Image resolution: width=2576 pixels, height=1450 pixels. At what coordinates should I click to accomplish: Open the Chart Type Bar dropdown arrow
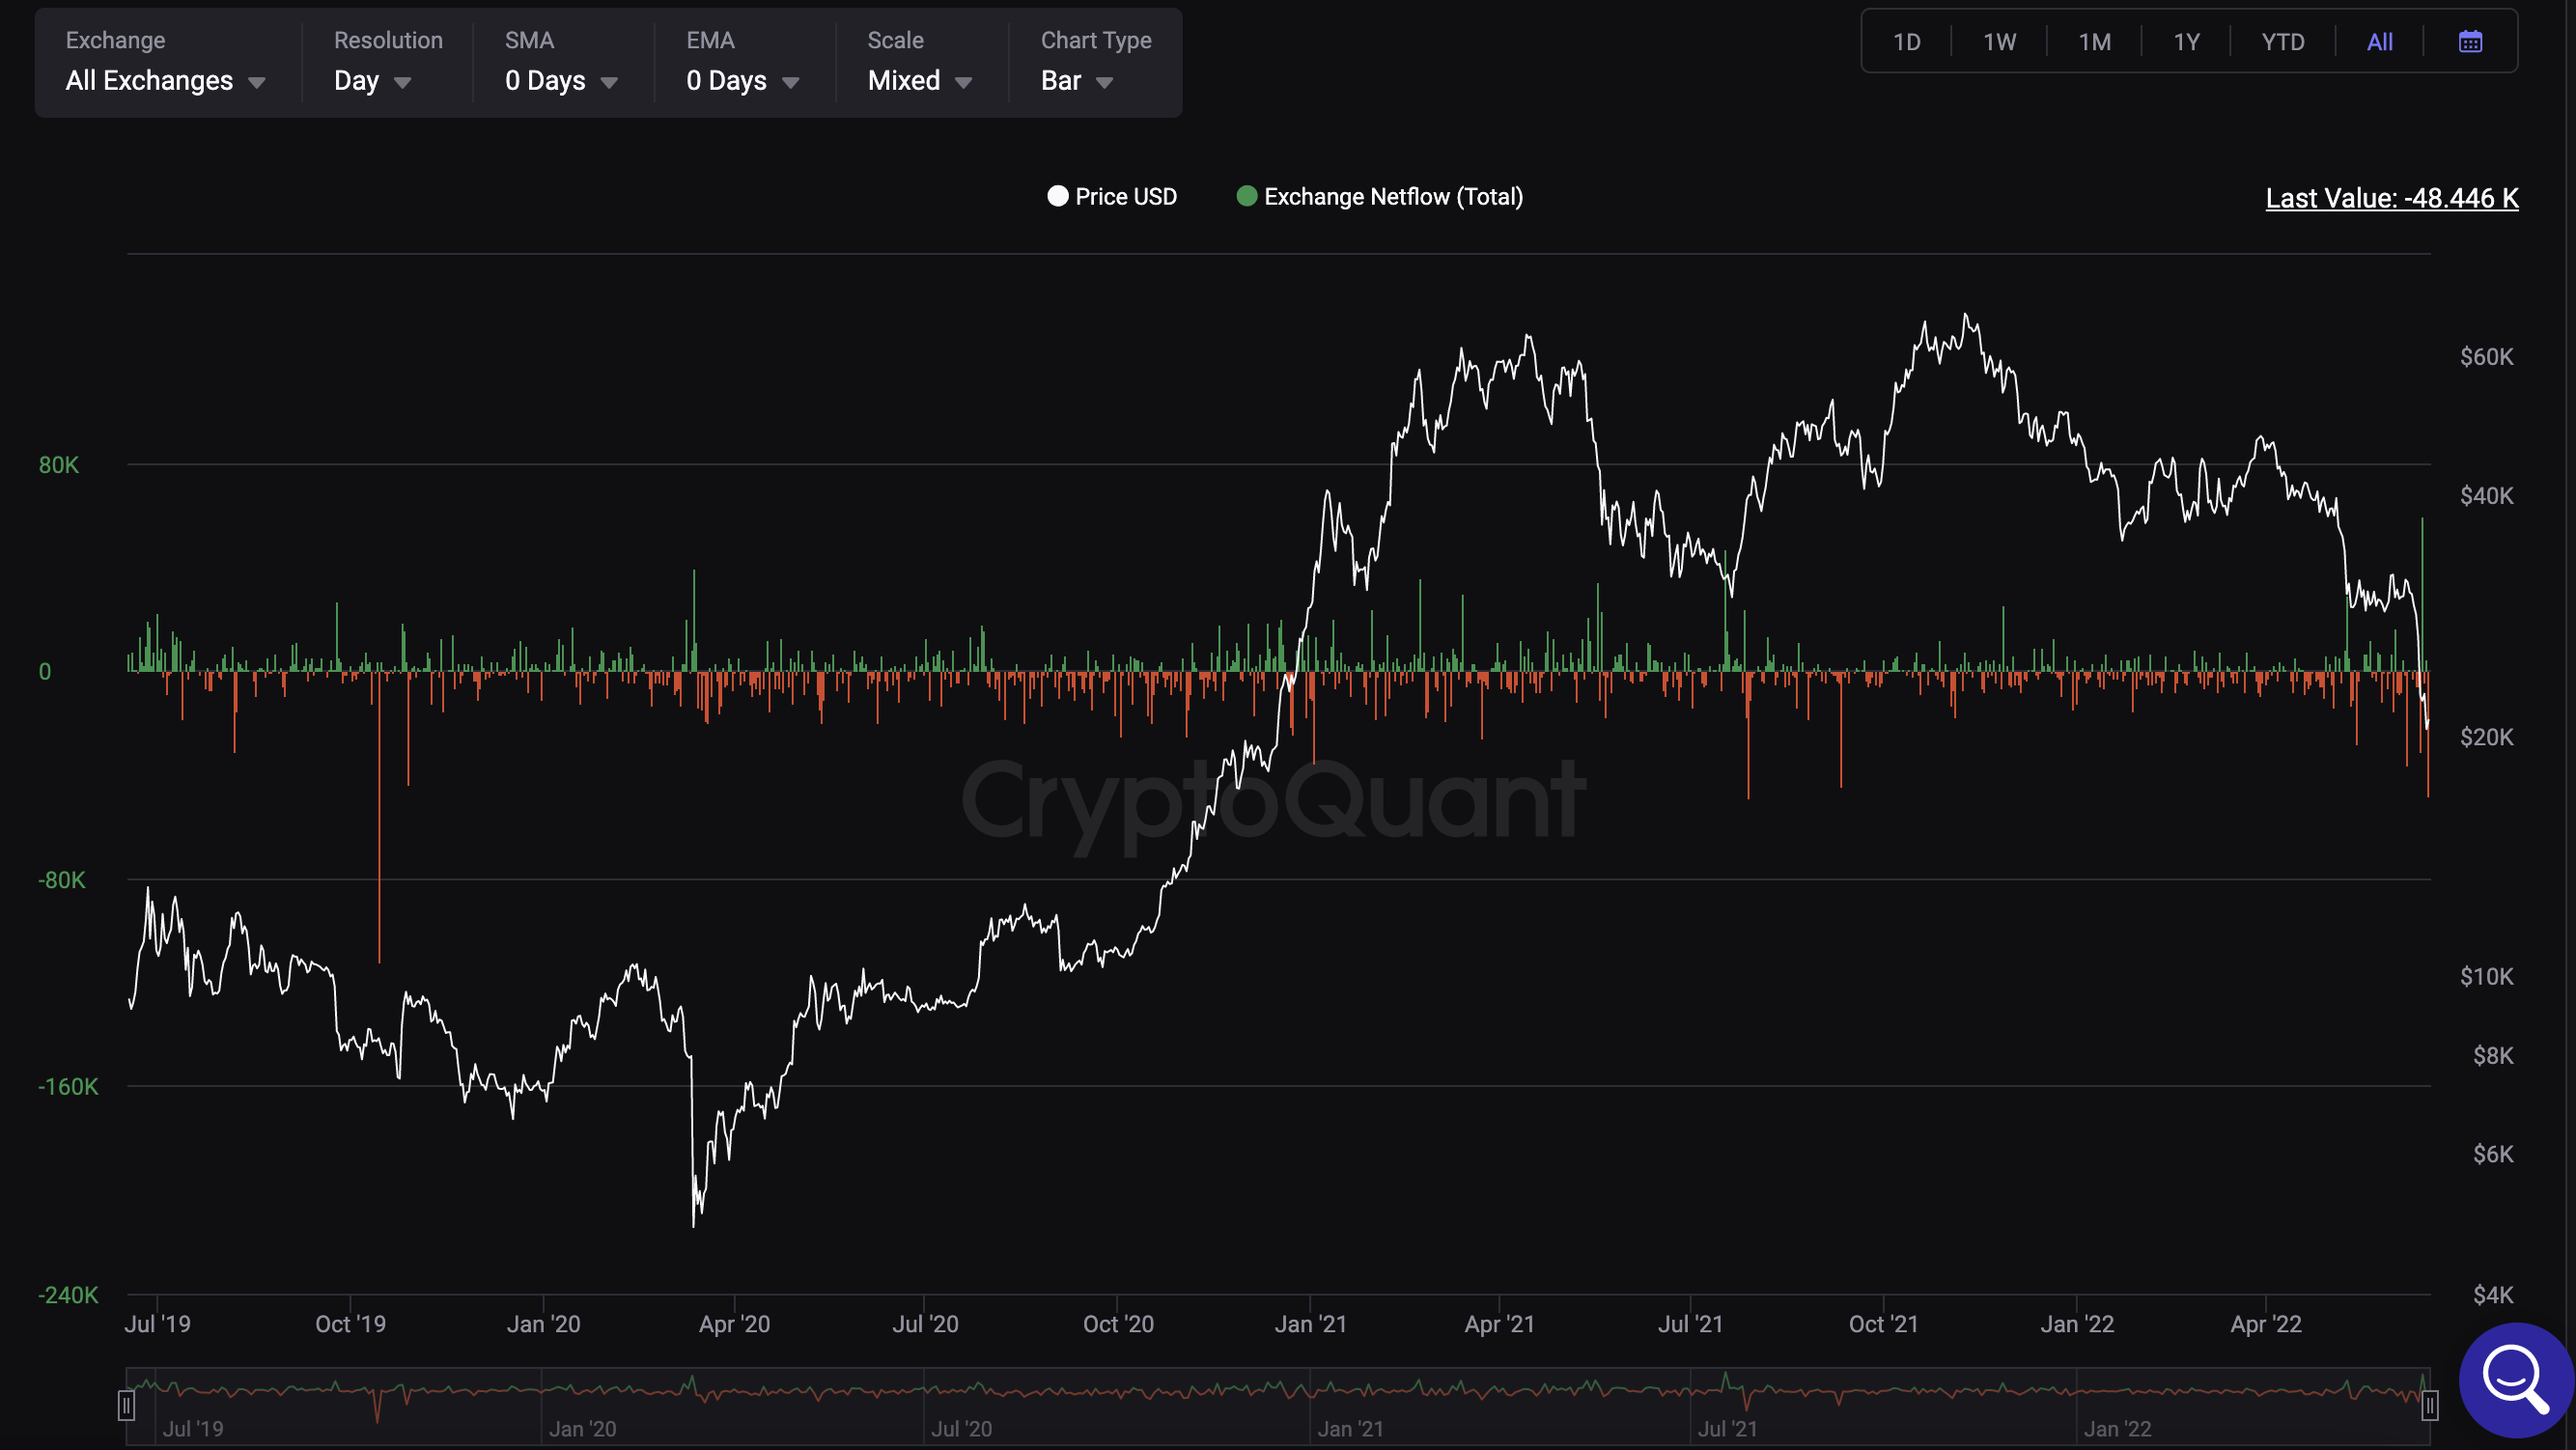click(x=1105, y=82)
